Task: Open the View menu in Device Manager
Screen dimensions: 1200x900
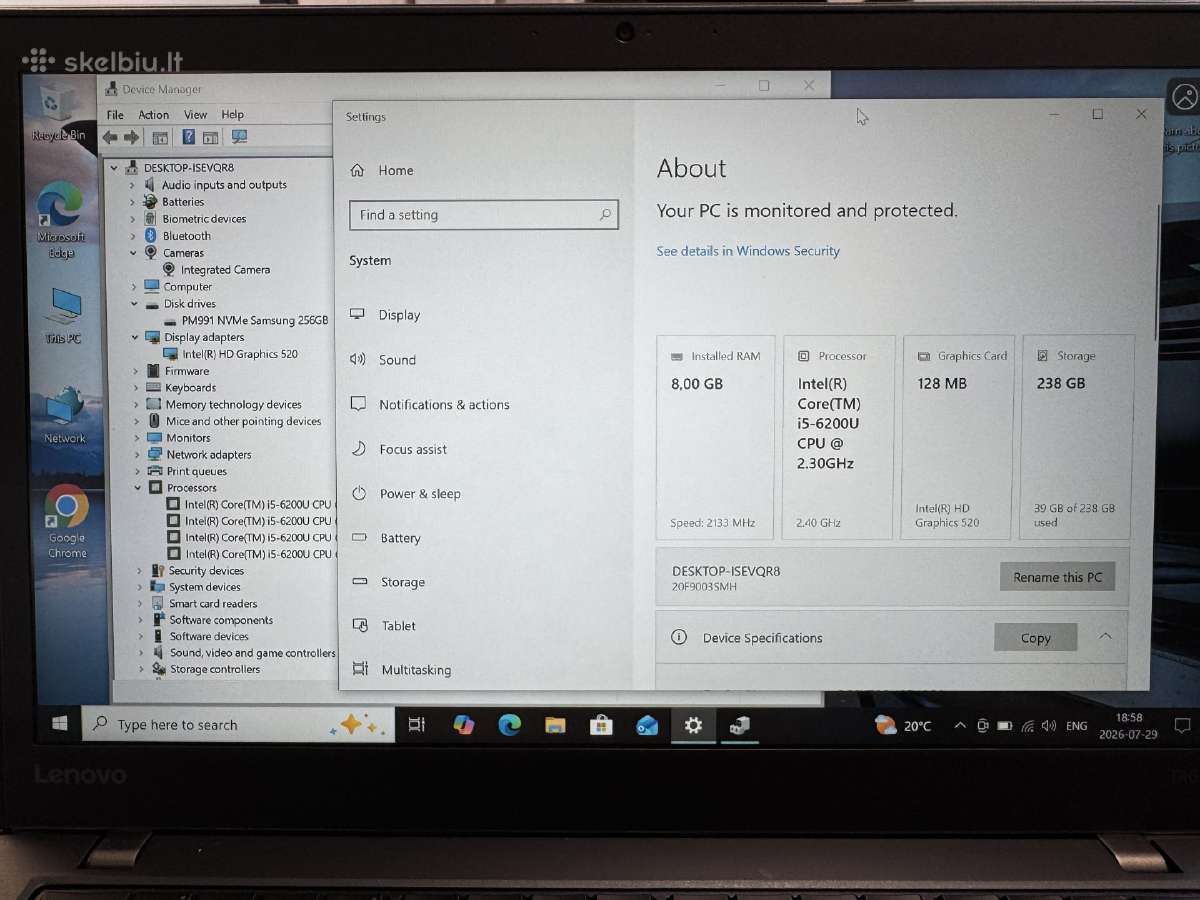Action: click(195, 115)
